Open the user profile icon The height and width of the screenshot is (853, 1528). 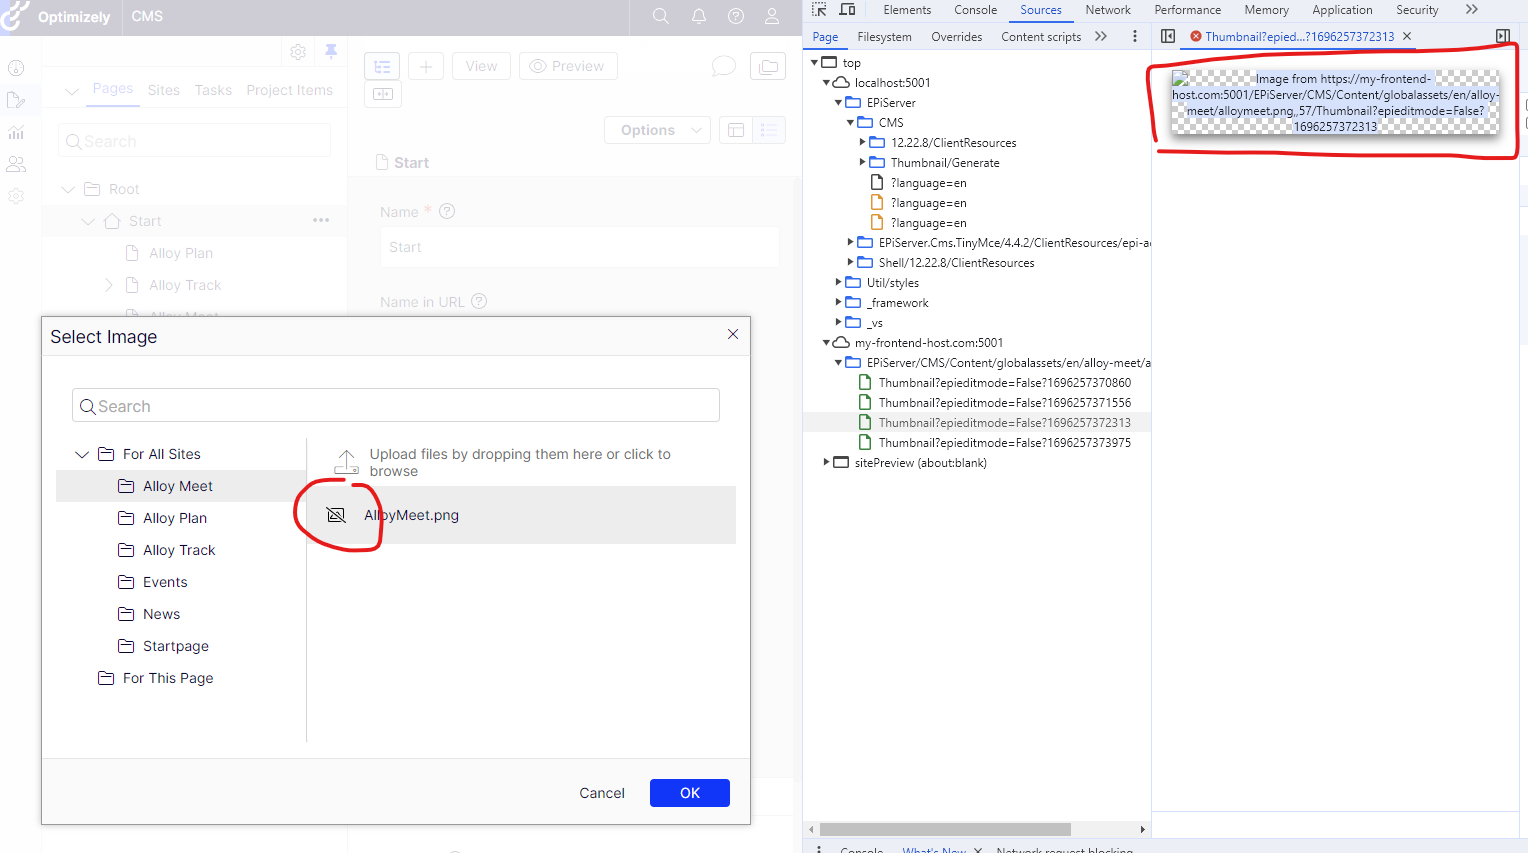pyautogui.click(x=773, y=16)
